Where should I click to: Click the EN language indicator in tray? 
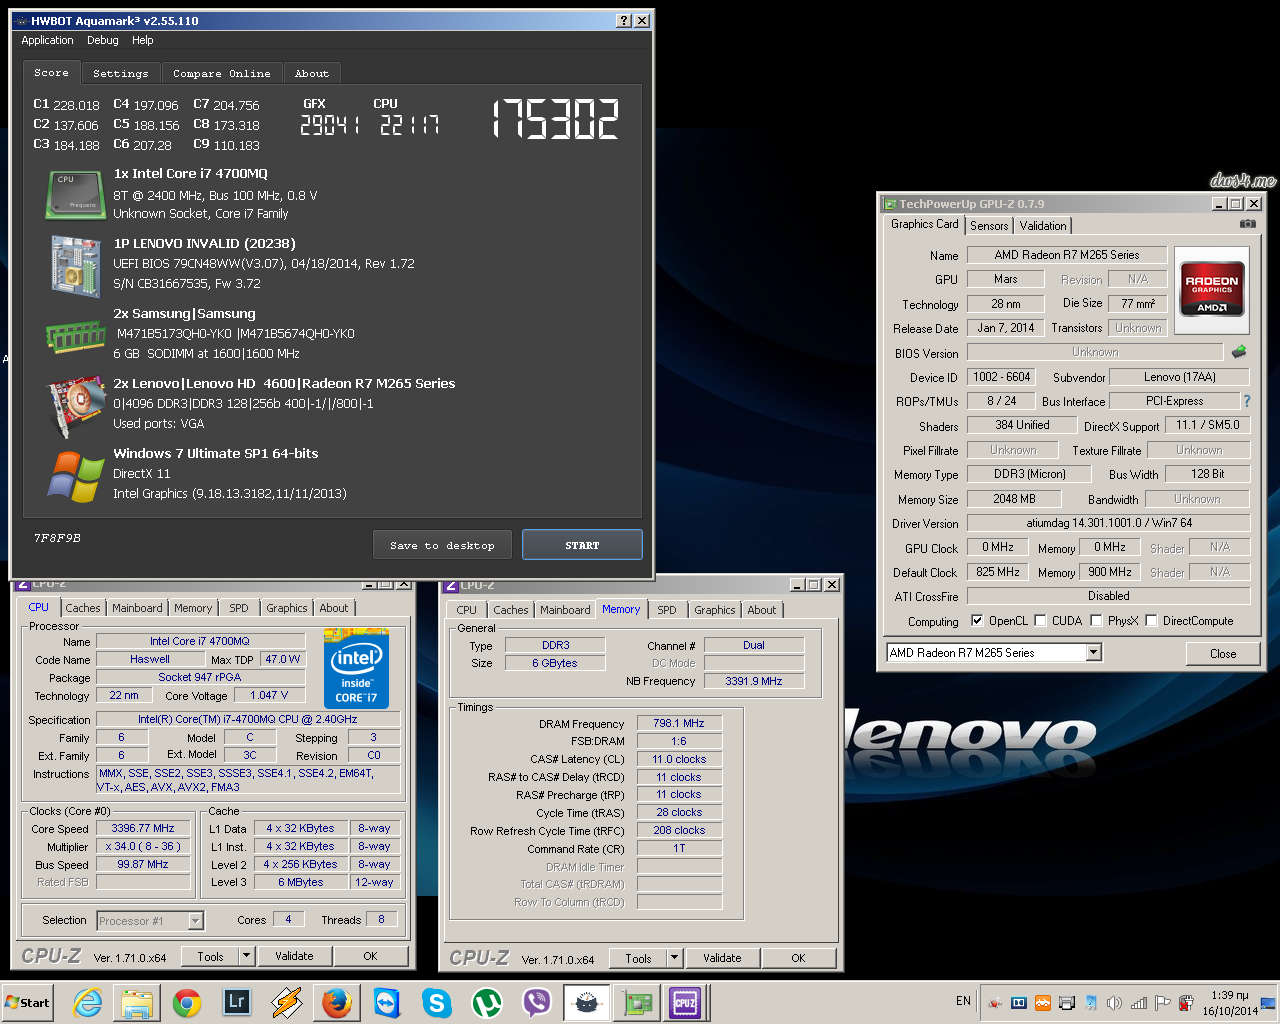[x=963, y=1001]
